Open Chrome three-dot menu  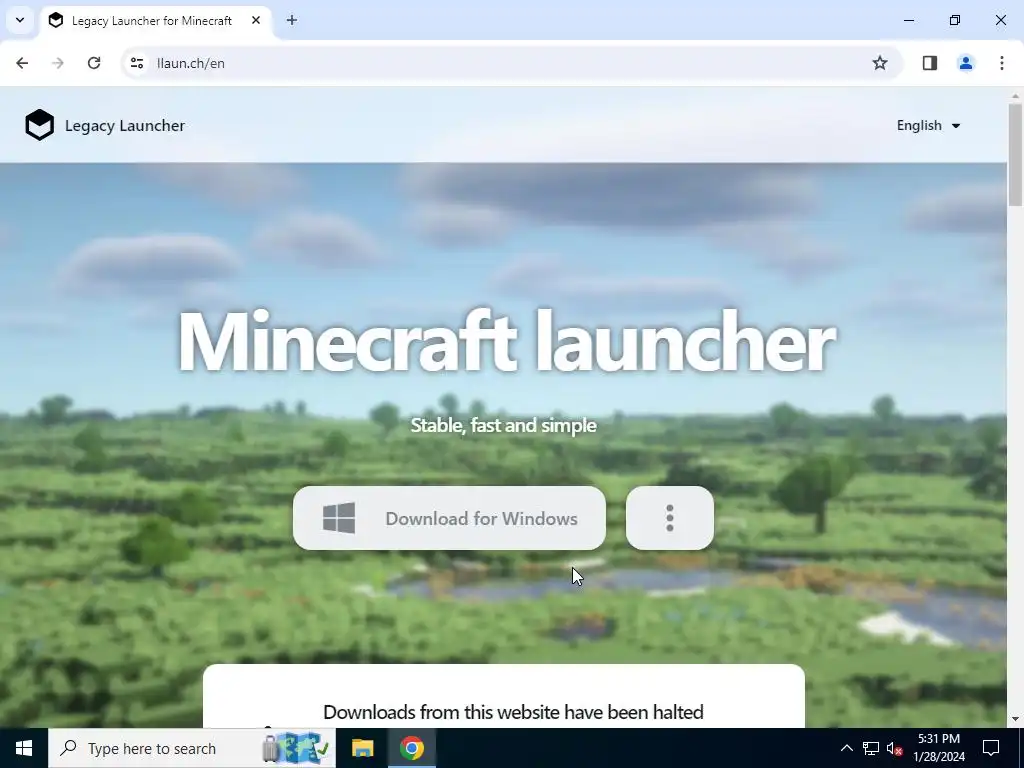(x=1002, y=63)
